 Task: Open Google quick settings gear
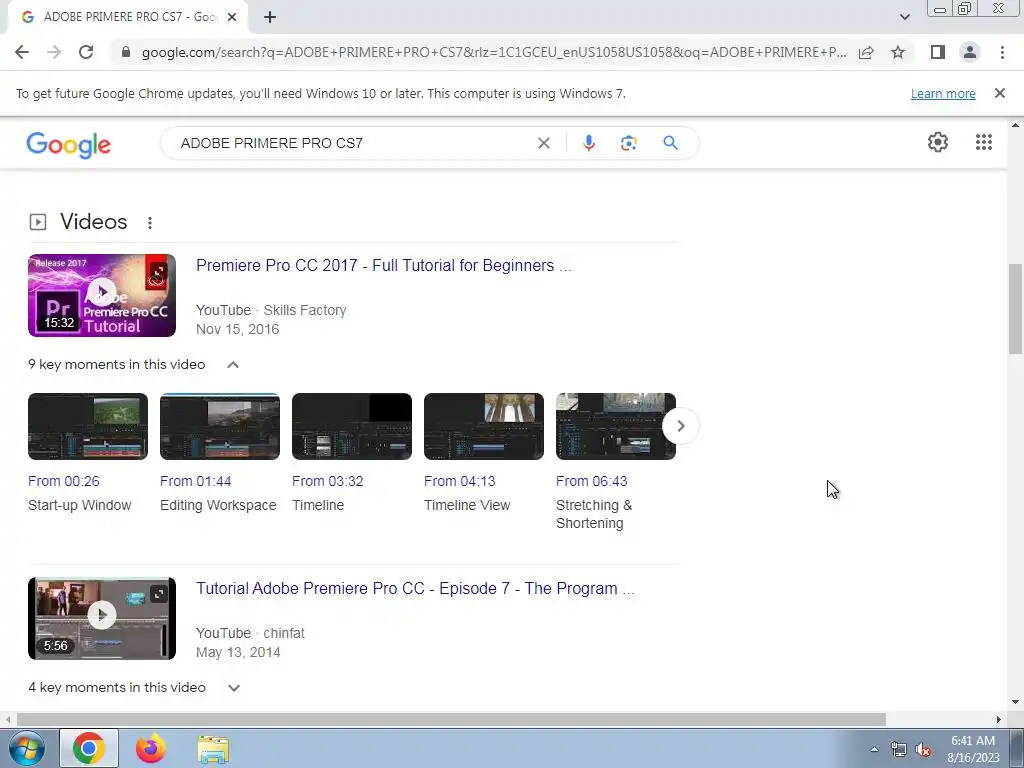tap(938, 142)
